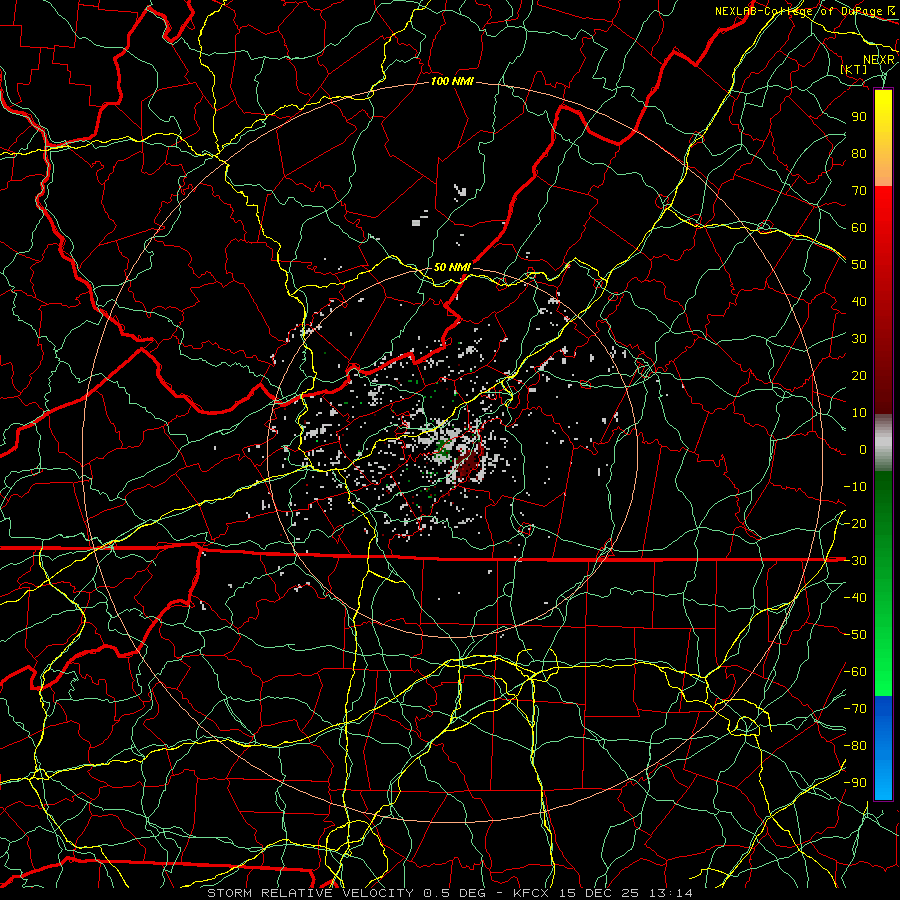Click the 20 value on the velocity scale

(x=859, y=376)
